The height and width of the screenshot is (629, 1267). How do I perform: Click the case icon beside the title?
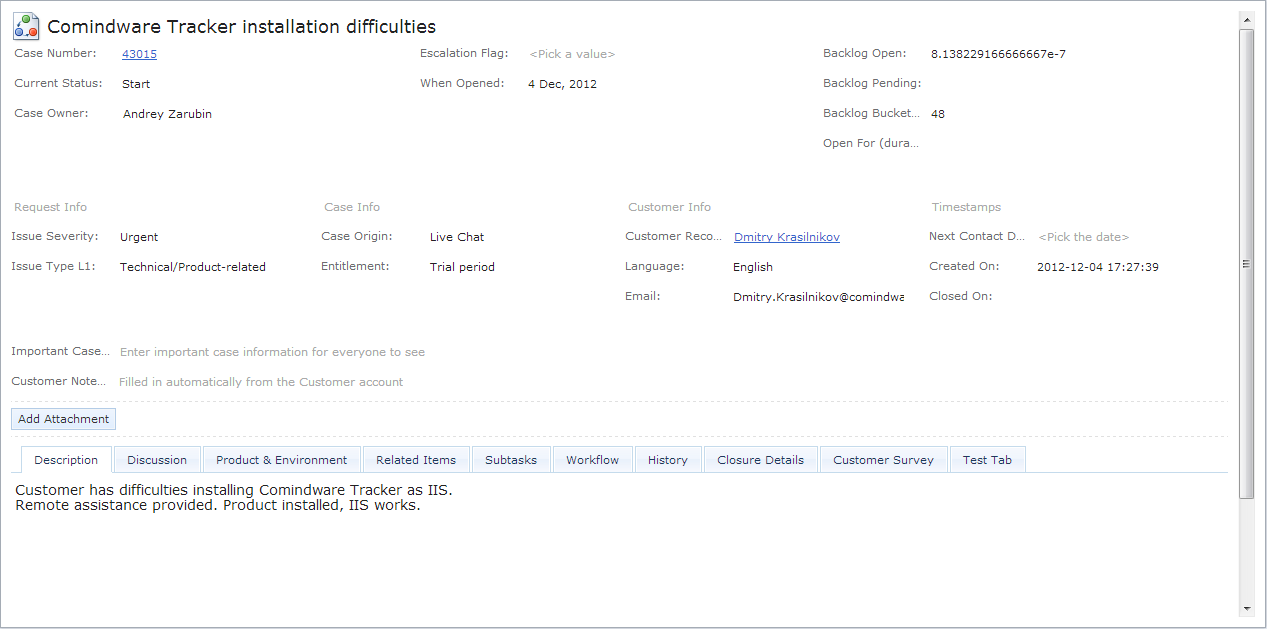[x=27, y=26]
